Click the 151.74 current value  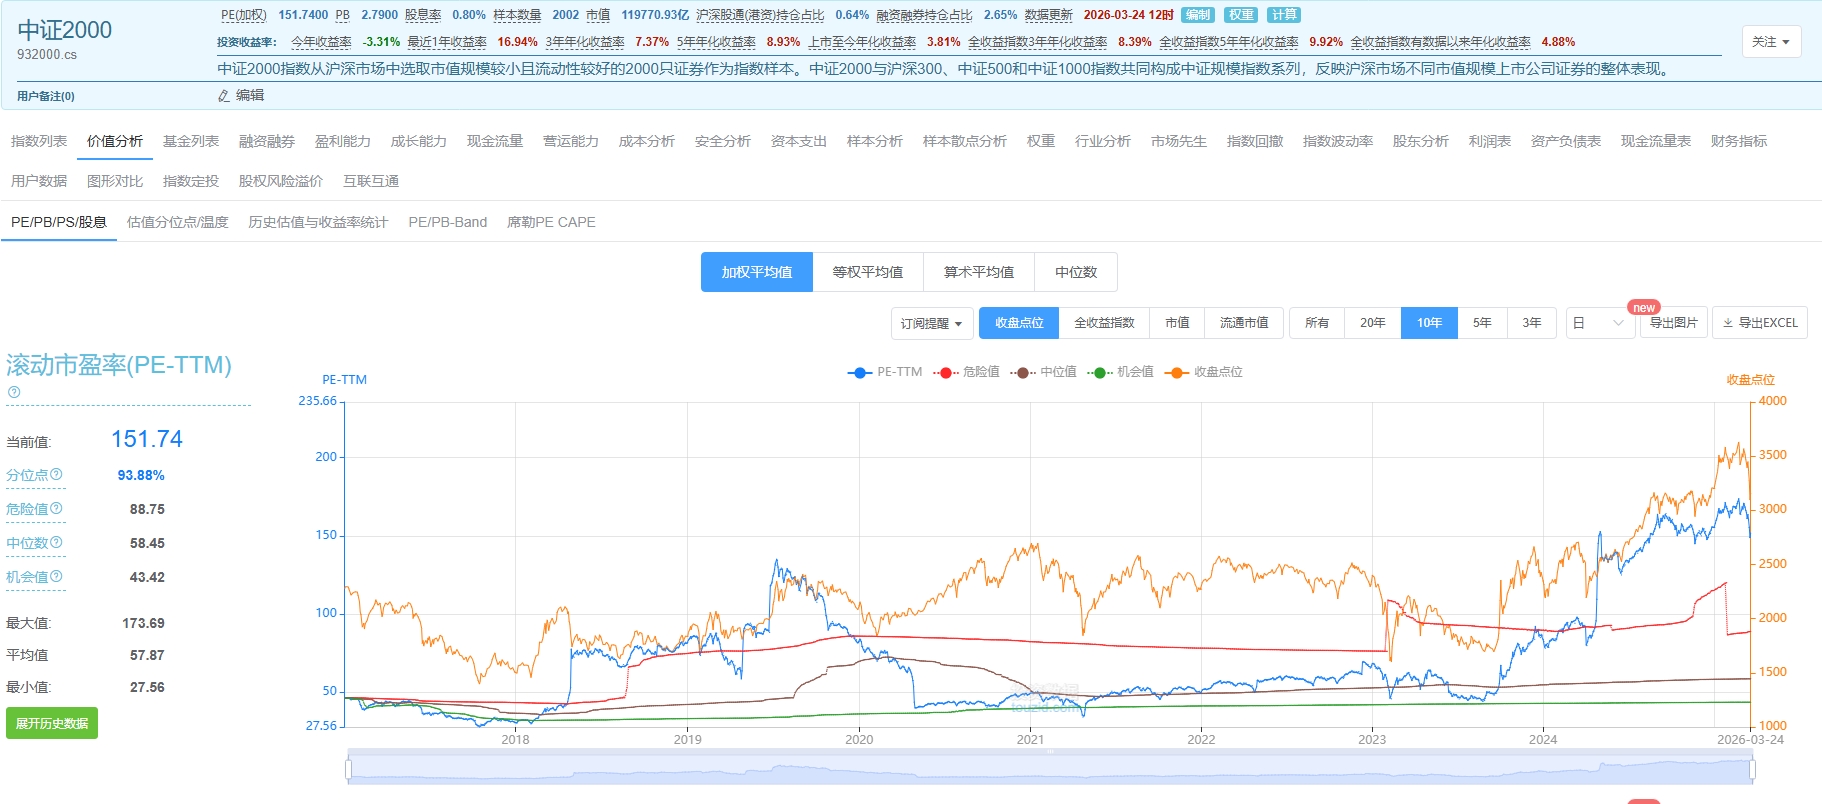click(x=147, y=439)
